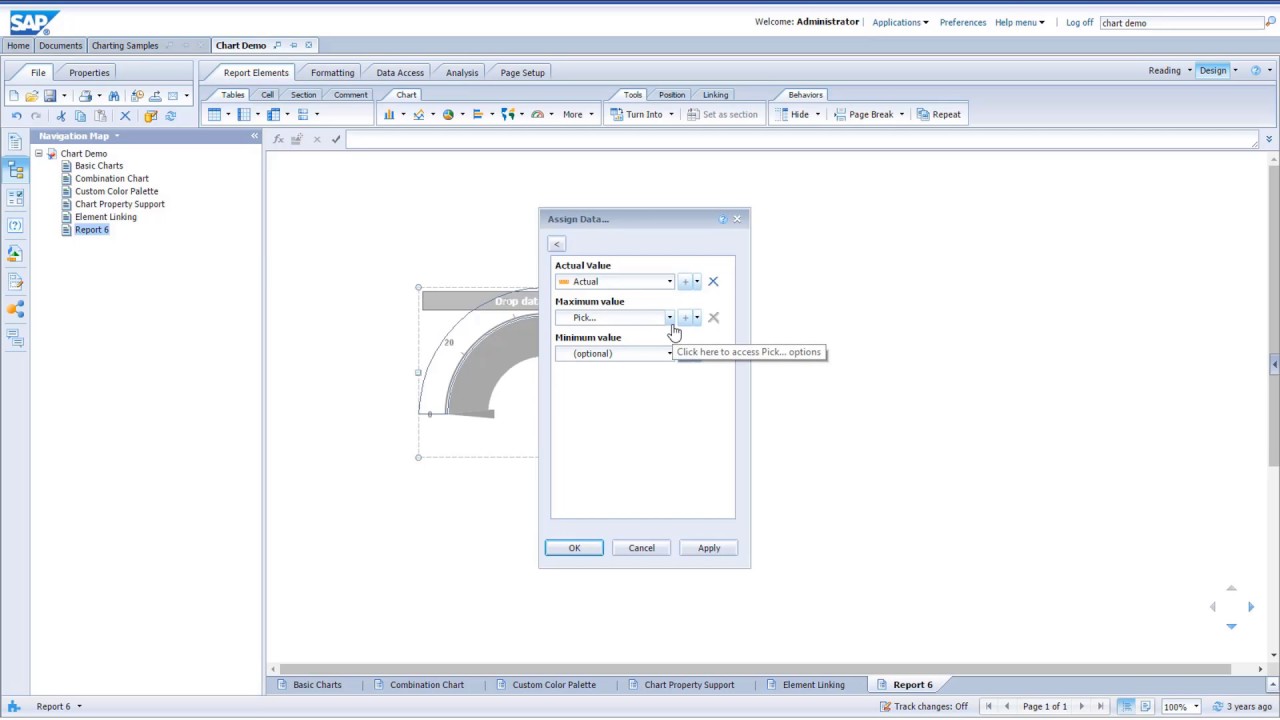Click the New document icon
The width and height of the screenshot is (1280, 720).
(14, 96)
